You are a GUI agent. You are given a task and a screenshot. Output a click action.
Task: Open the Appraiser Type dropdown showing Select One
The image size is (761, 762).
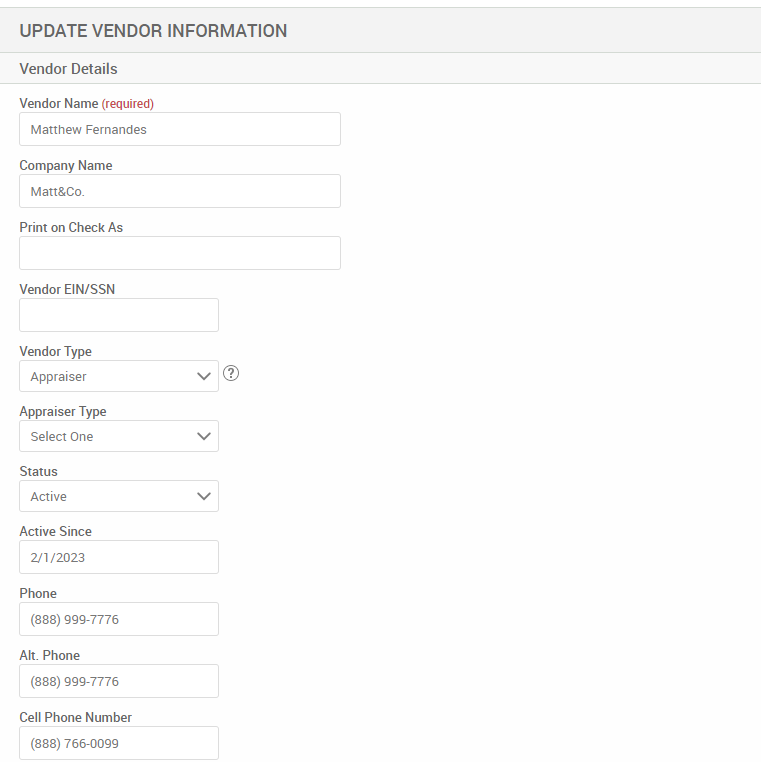pyautogui.click(x=119, y=436)
